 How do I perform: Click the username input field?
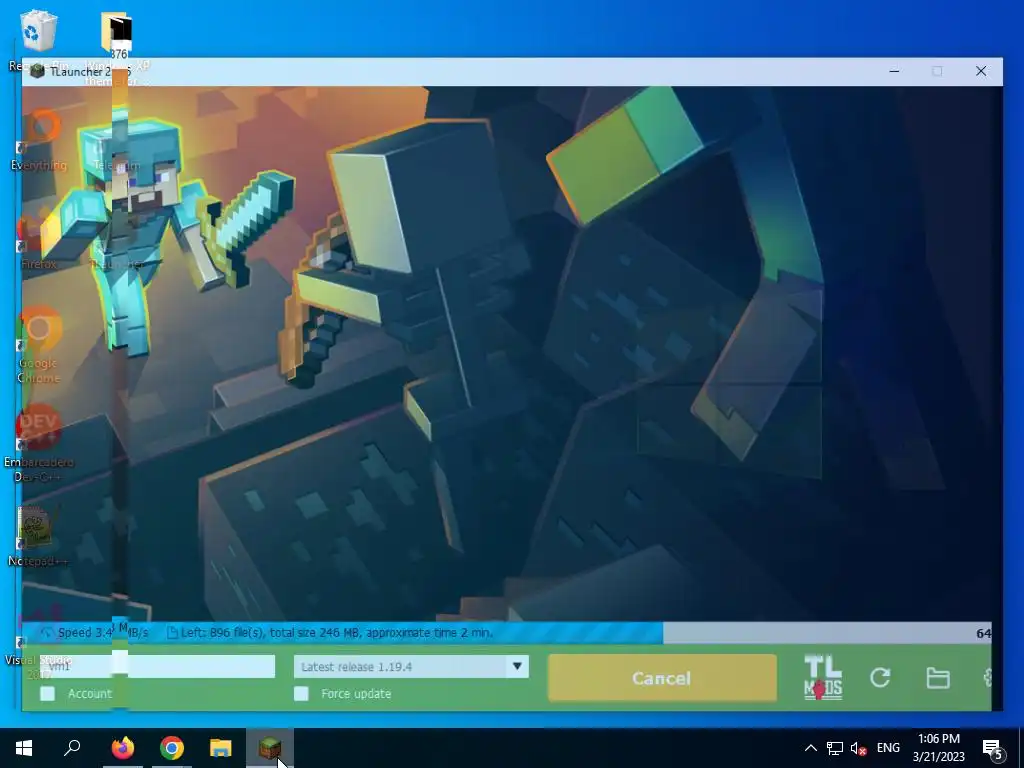tap(157, 667)
